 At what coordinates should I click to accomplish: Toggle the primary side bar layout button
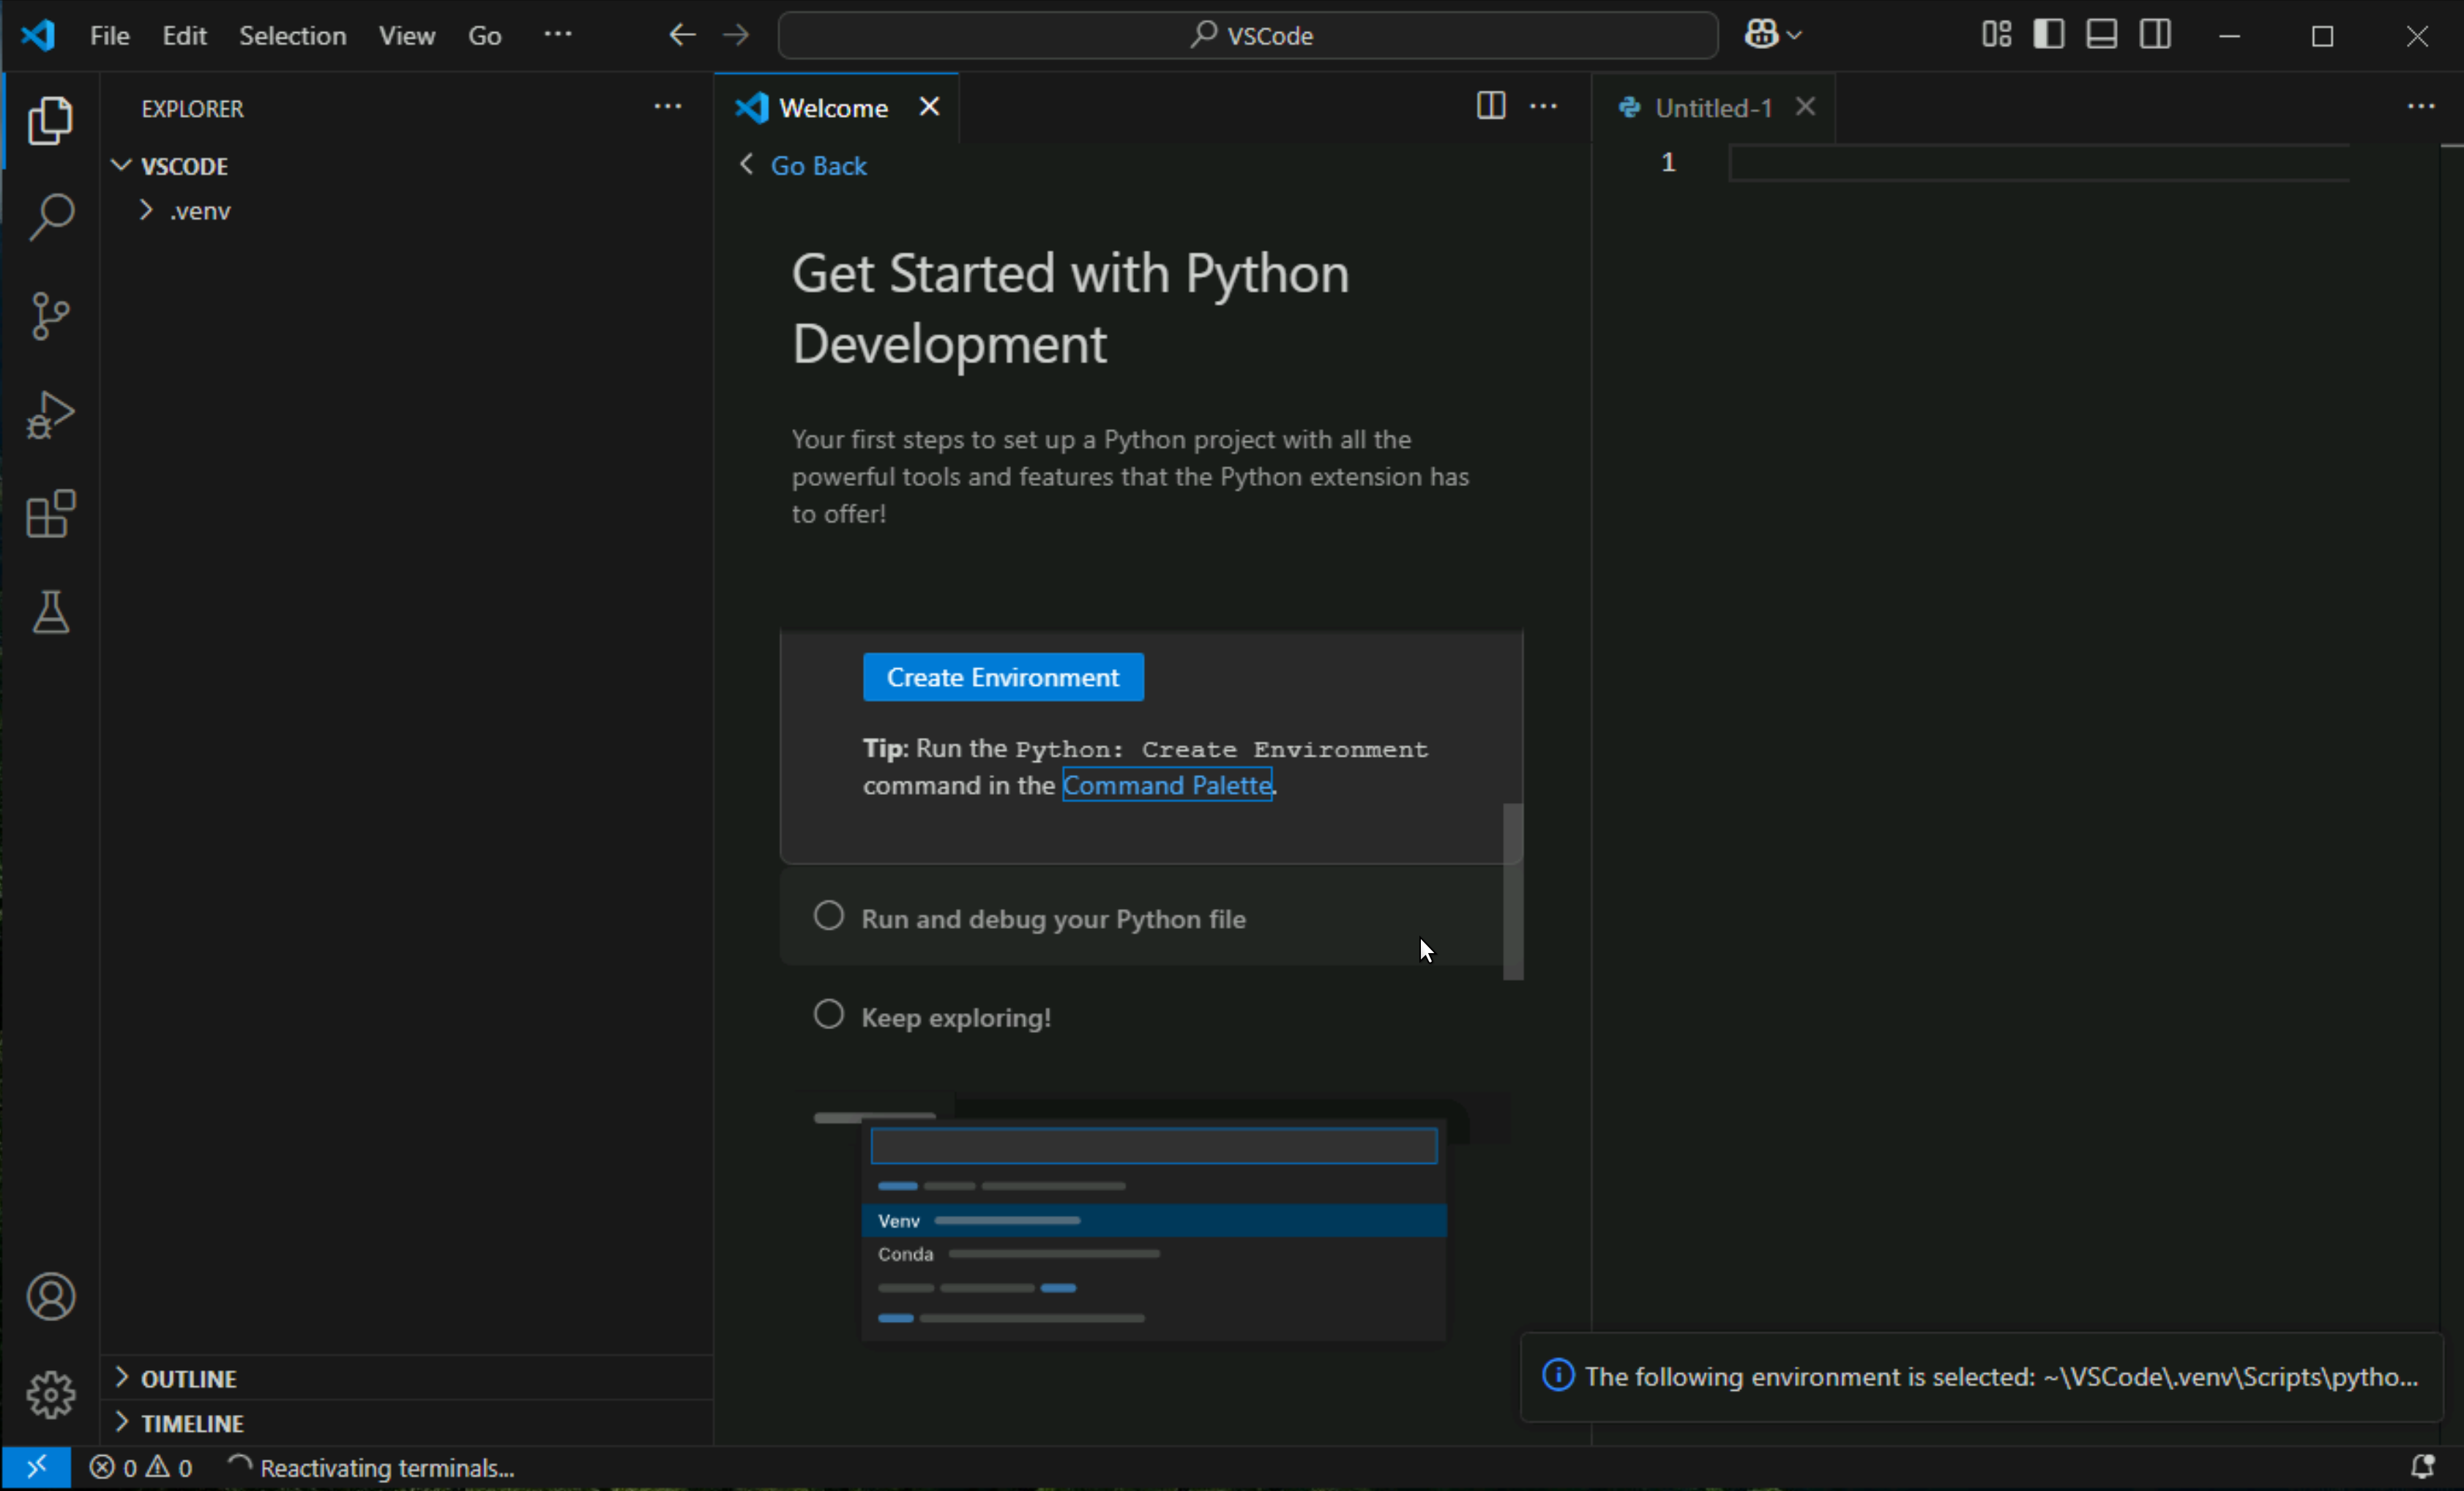pyautogui.click(x=2048, y=35)
